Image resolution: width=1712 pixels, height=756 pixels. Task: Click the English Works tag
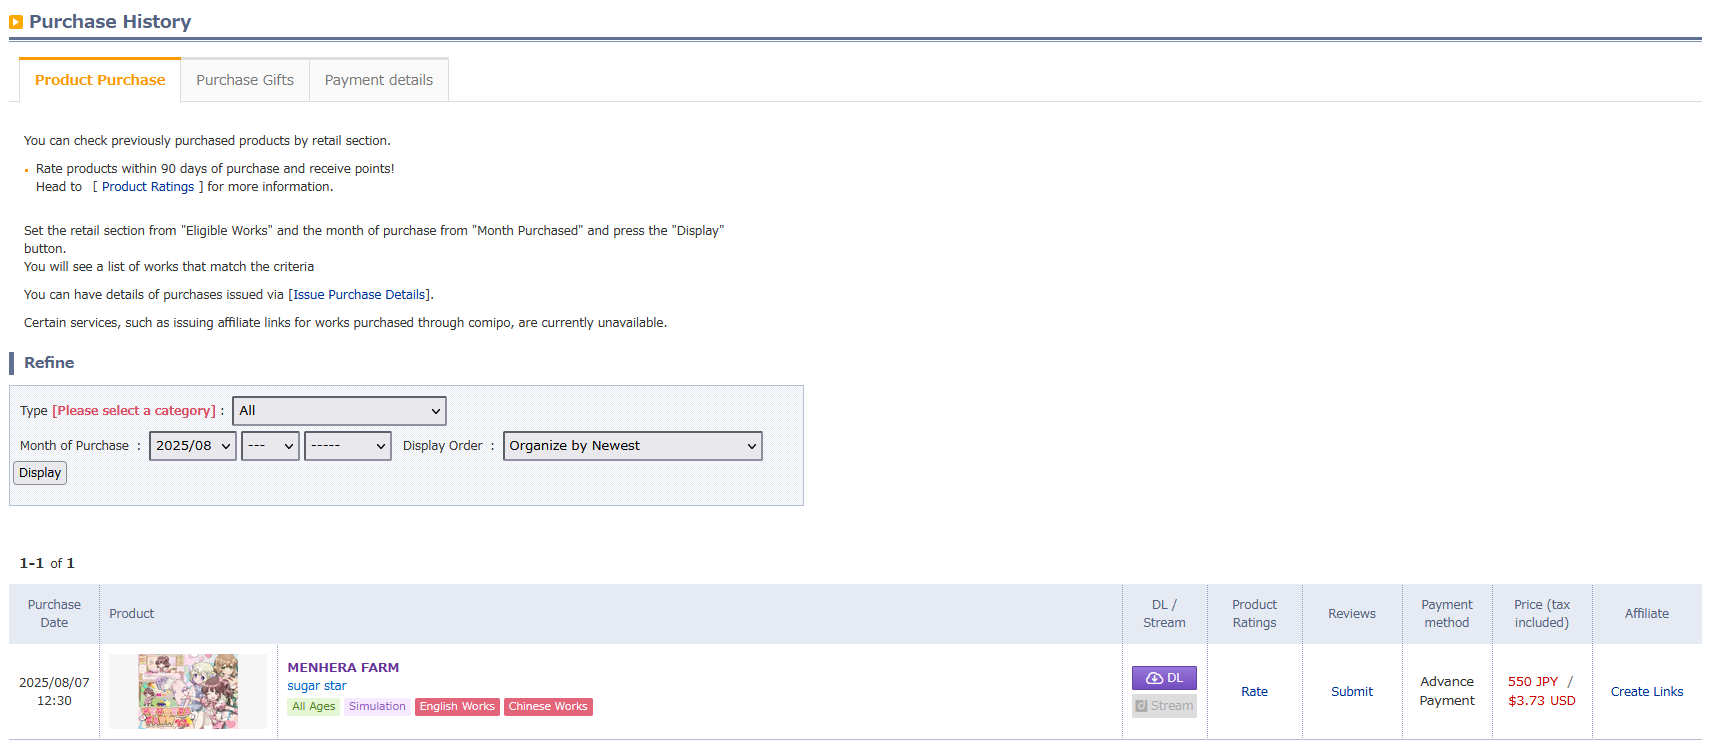coord(457,707)
